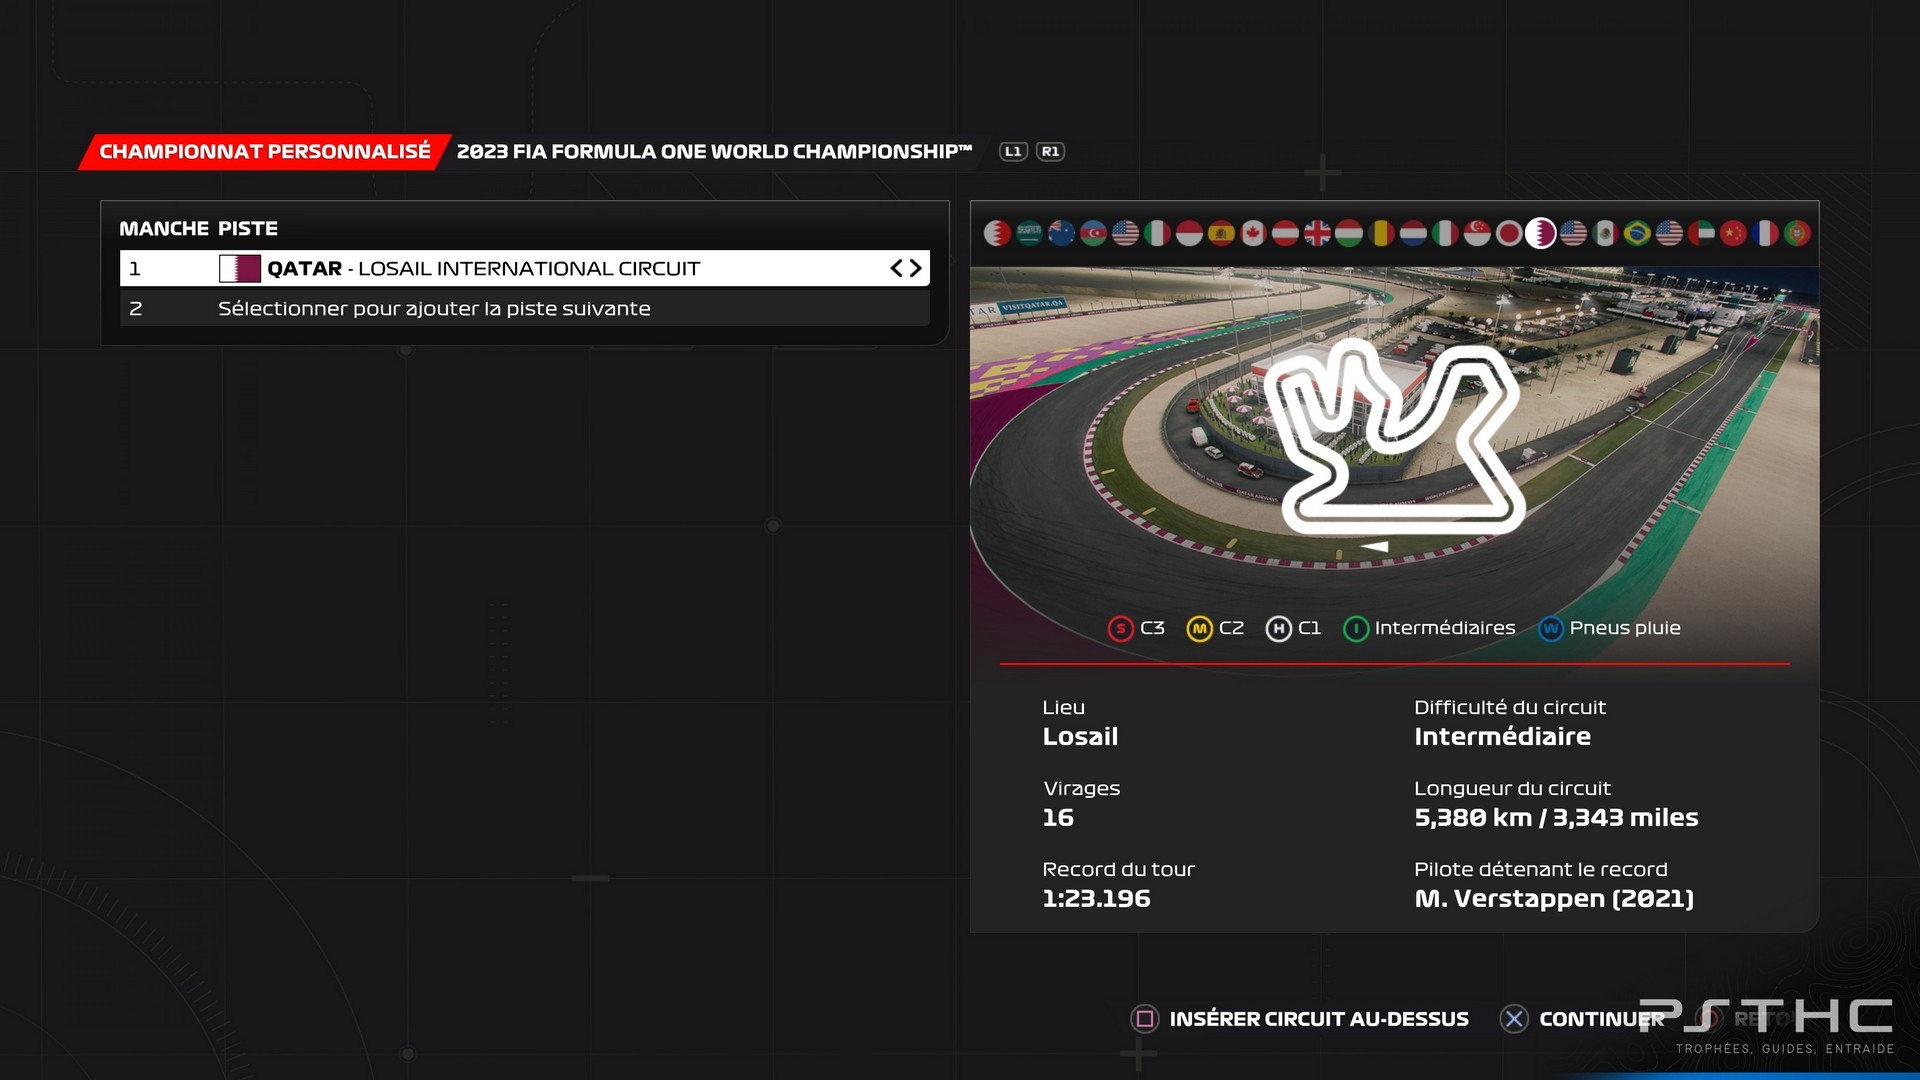Image resolution: width=1920 pixels, height=1080 pixels.
Task: Choose the United Kingdom flag
Action: 1317,233
